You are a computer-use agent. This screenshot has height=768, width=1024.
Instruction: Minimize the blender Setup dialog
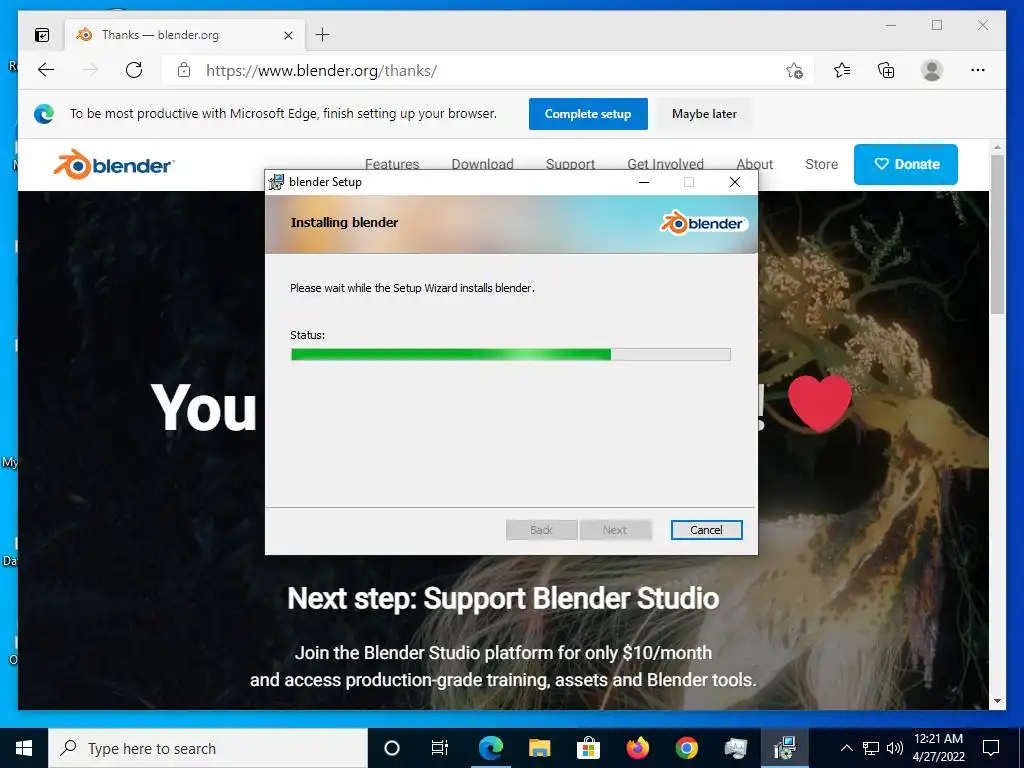tap(644, 182)
